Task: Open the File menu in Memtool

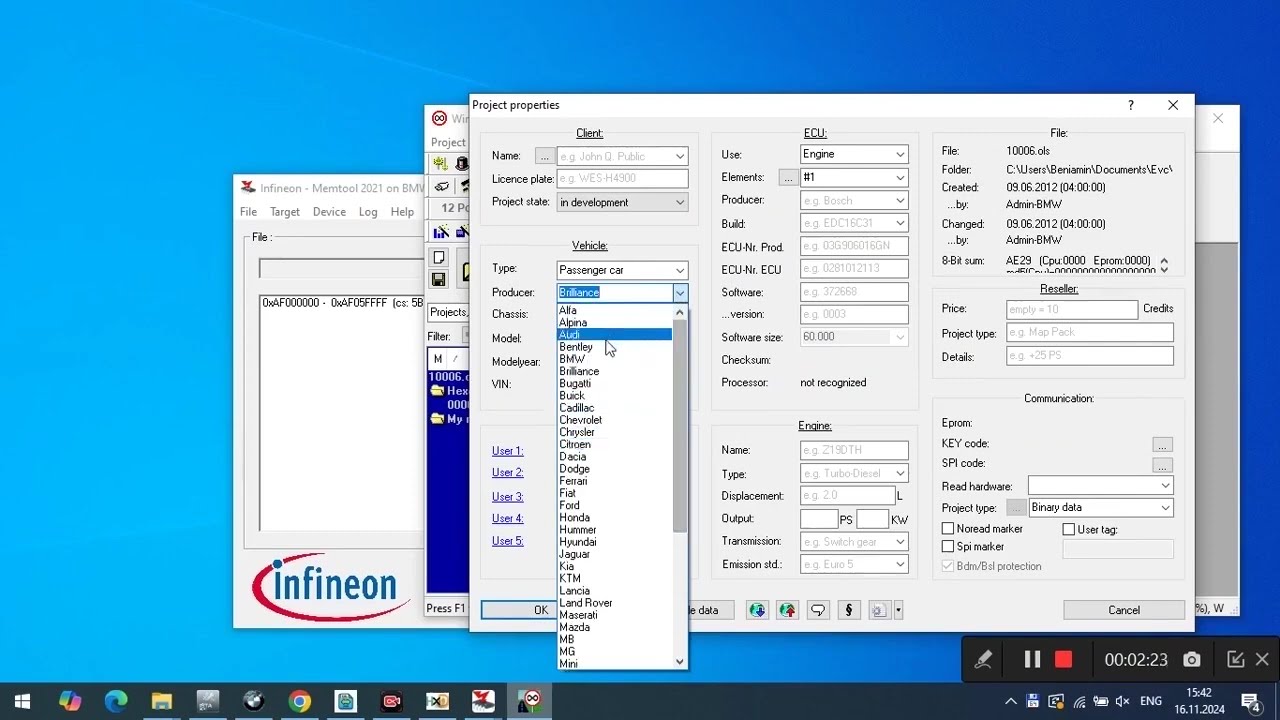Action: coord(248,212)
